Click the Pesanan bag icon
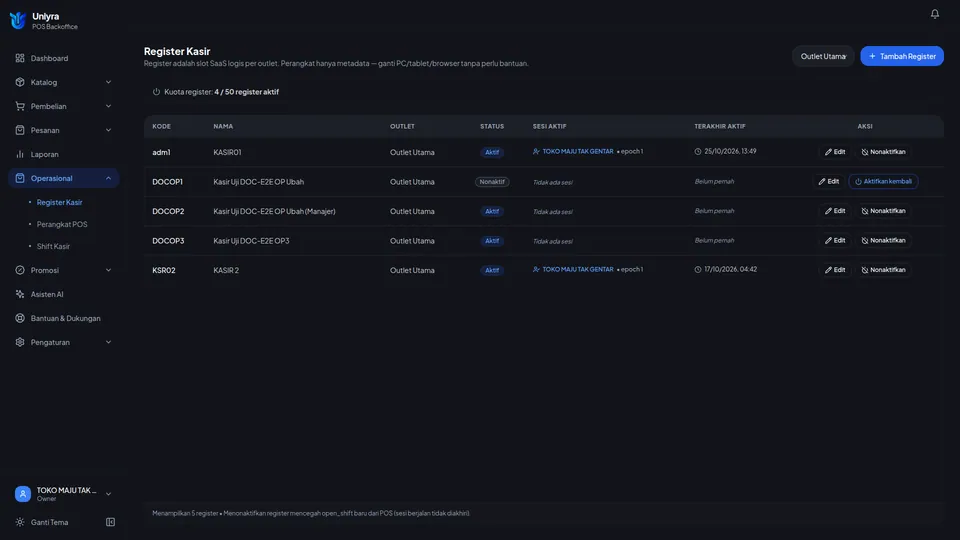960x540 pixels. (20, 130)
